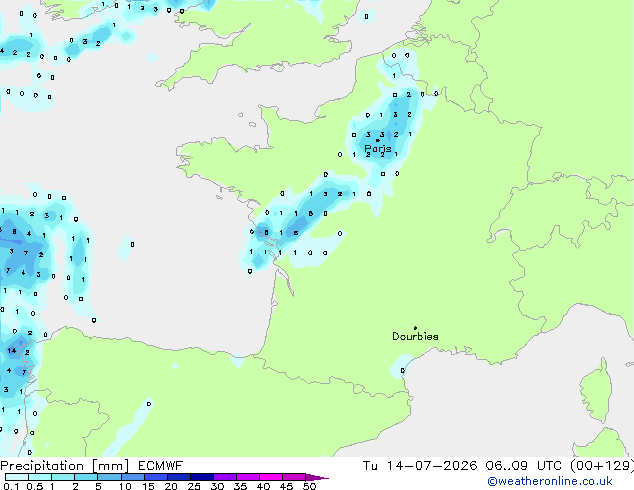Select the Paris location dot marker

tap(378, 140)
